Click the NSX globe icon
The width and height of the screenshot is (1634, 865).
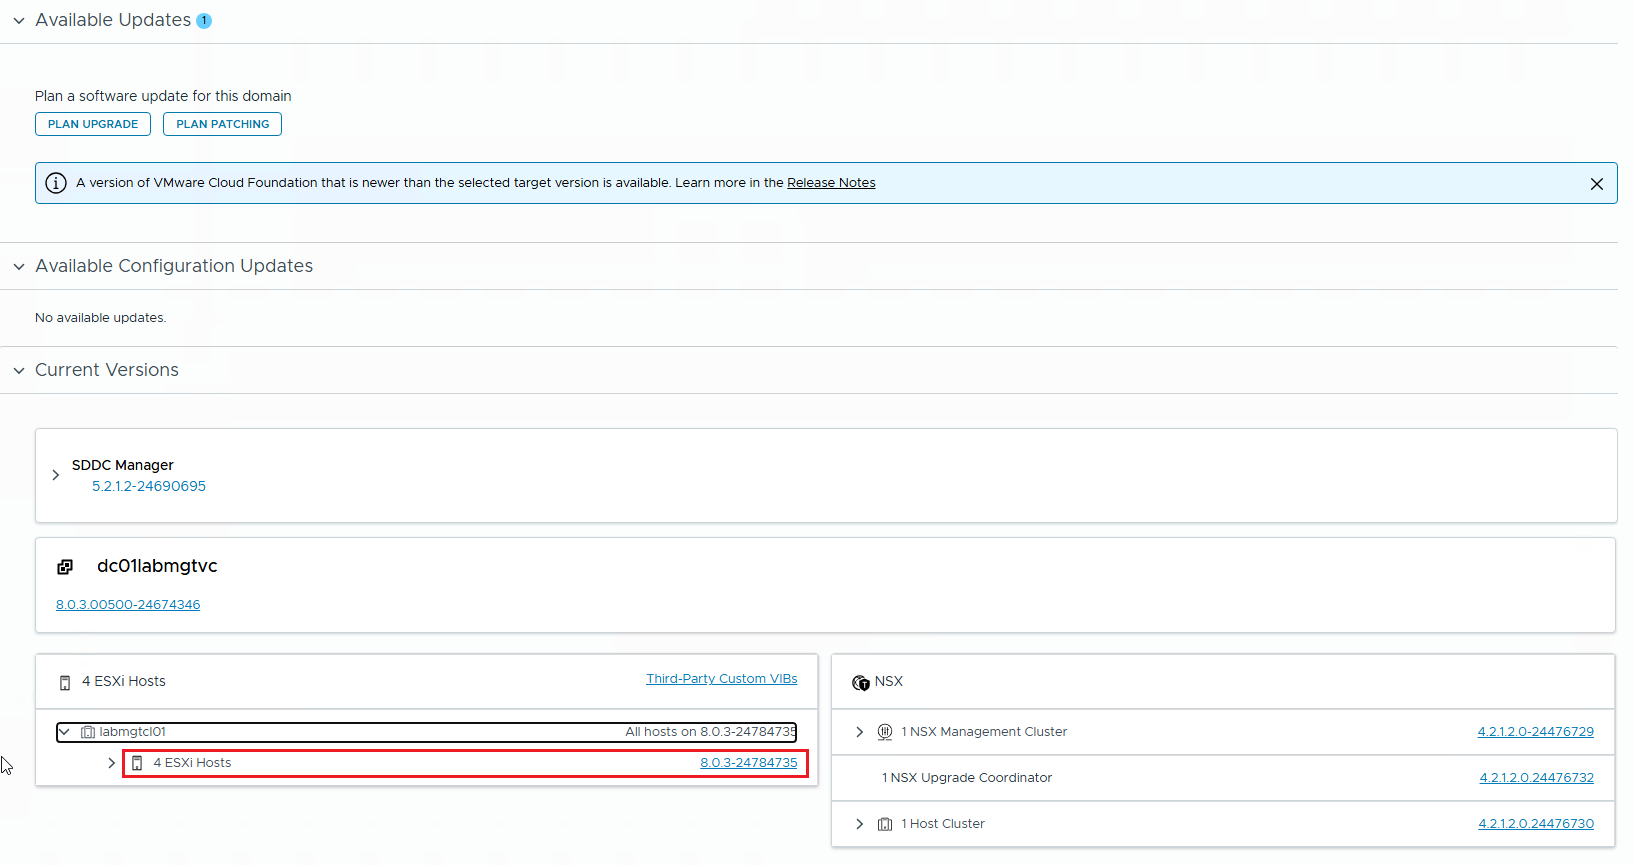coord(860,683)
